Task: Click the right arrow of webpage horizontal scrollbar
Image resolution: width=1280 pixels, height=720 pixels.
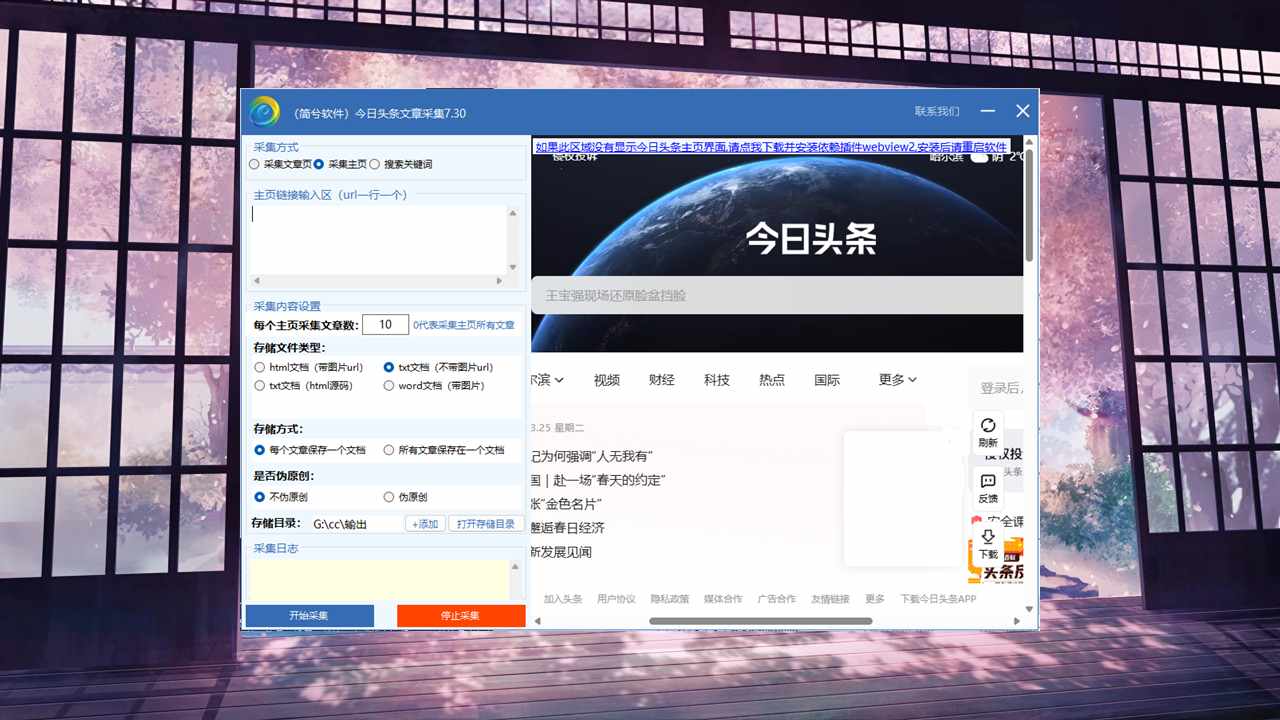Action: (x=1018, y=621)
